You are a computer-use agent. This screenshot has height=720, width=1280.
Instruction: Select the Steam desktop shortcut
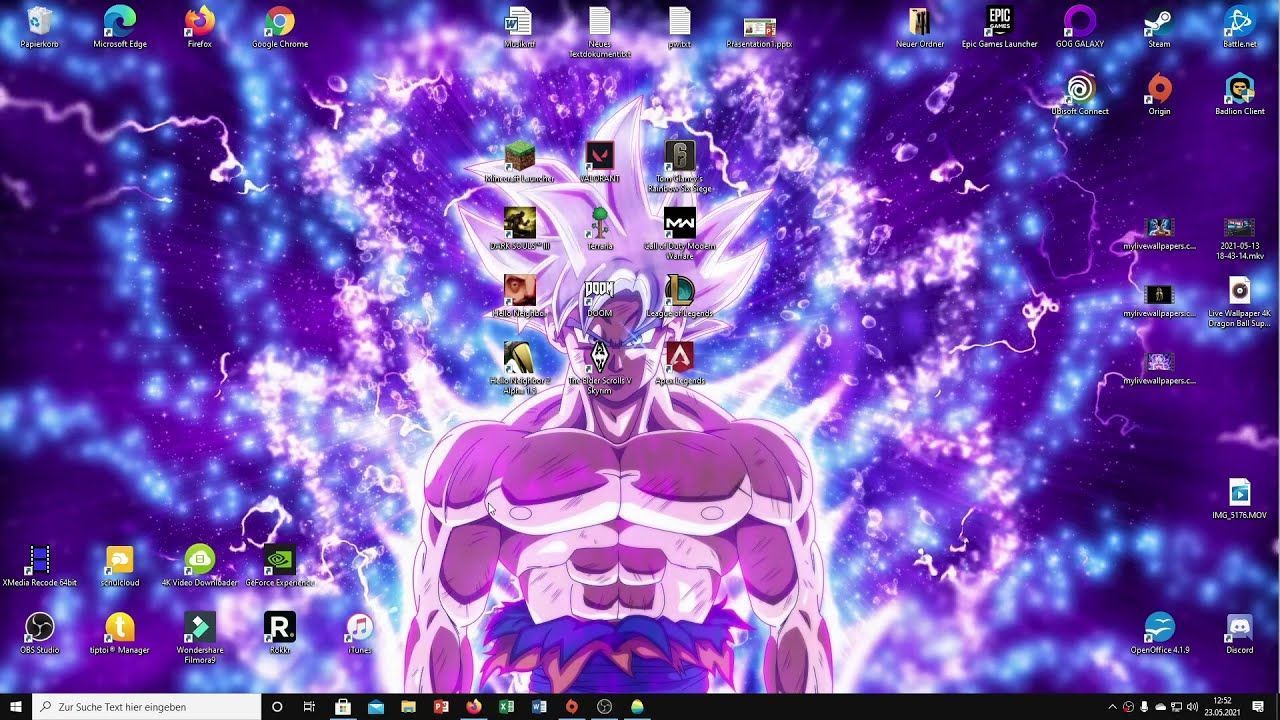click(x=1159, y=27)
